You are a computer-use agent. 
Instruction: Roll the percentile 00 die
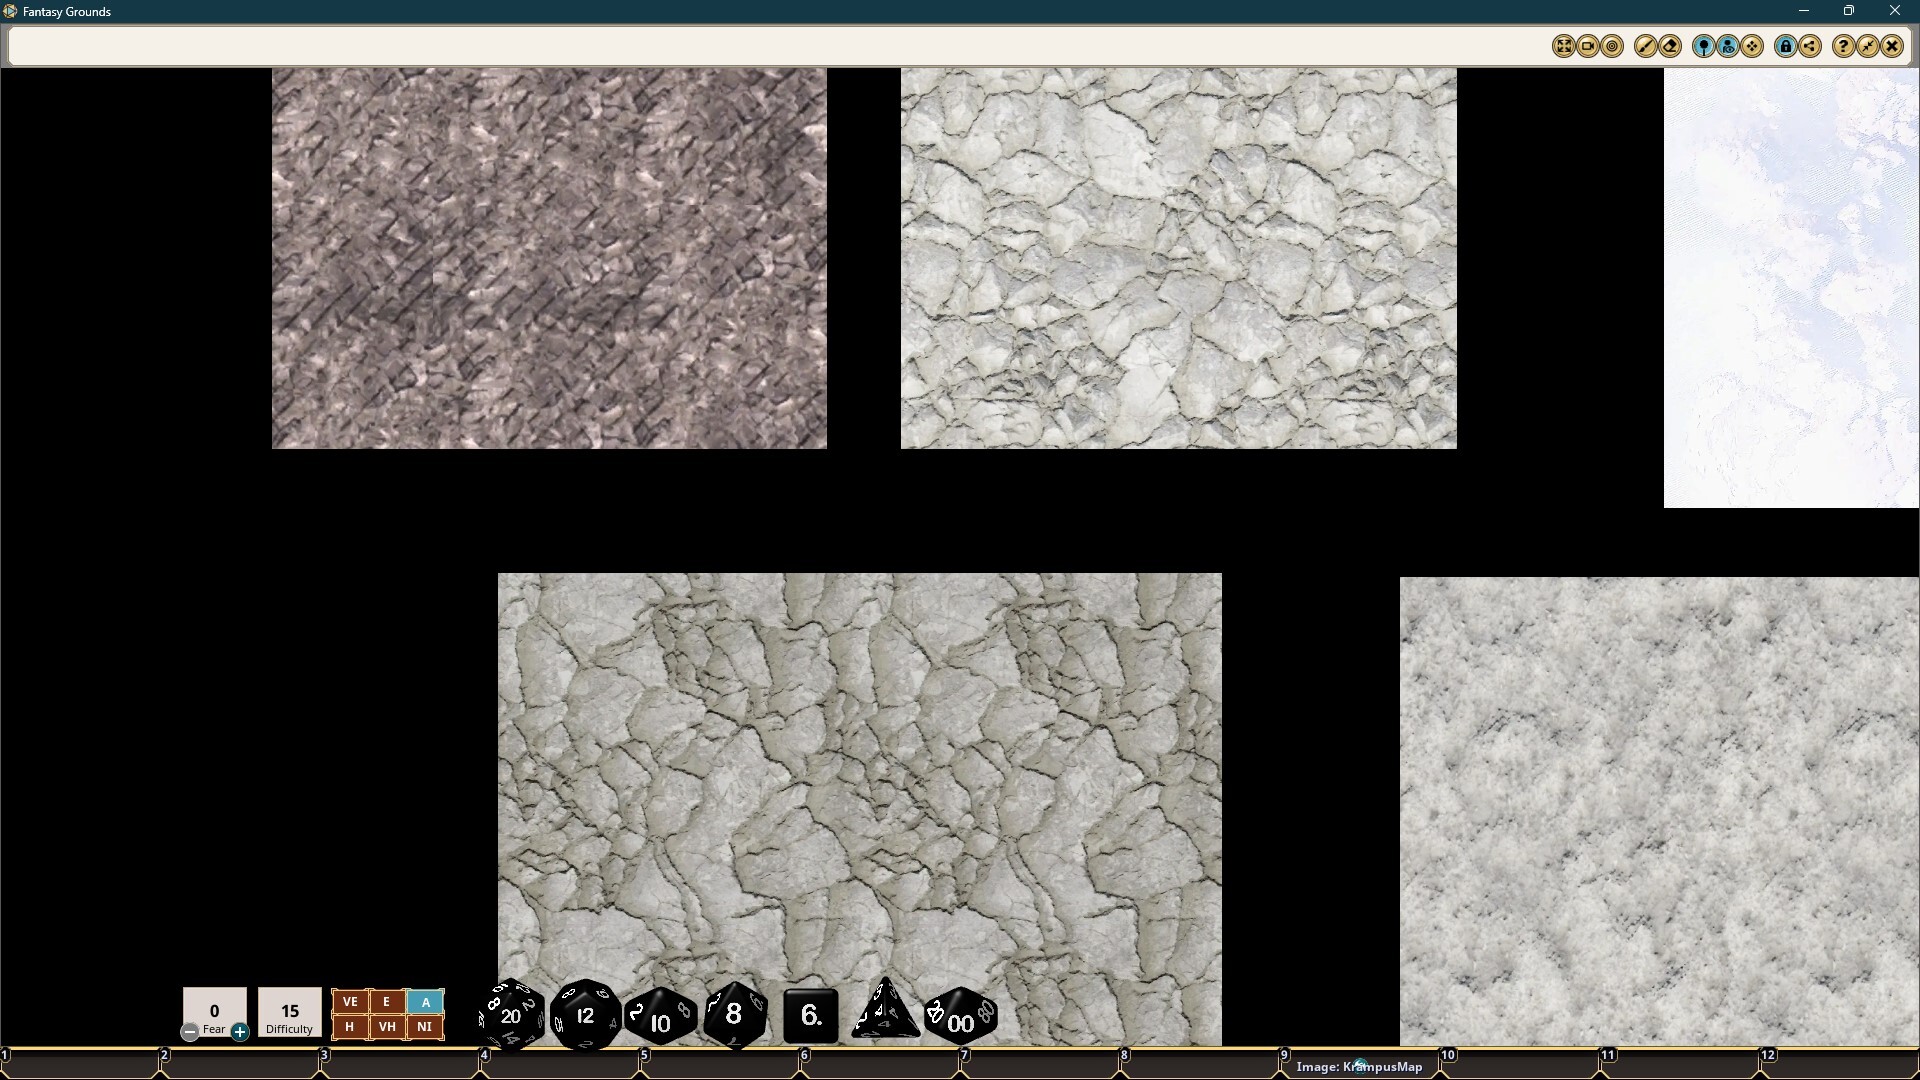click(x=959, y=1018)
